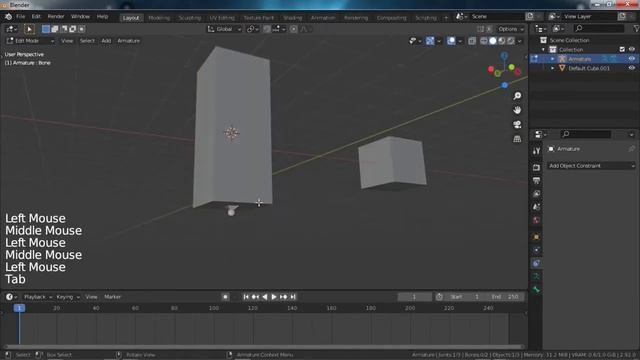Click the pin icon in Properties header
The width and height of the screenshot is (640, 360).
[x=631, y=149]
